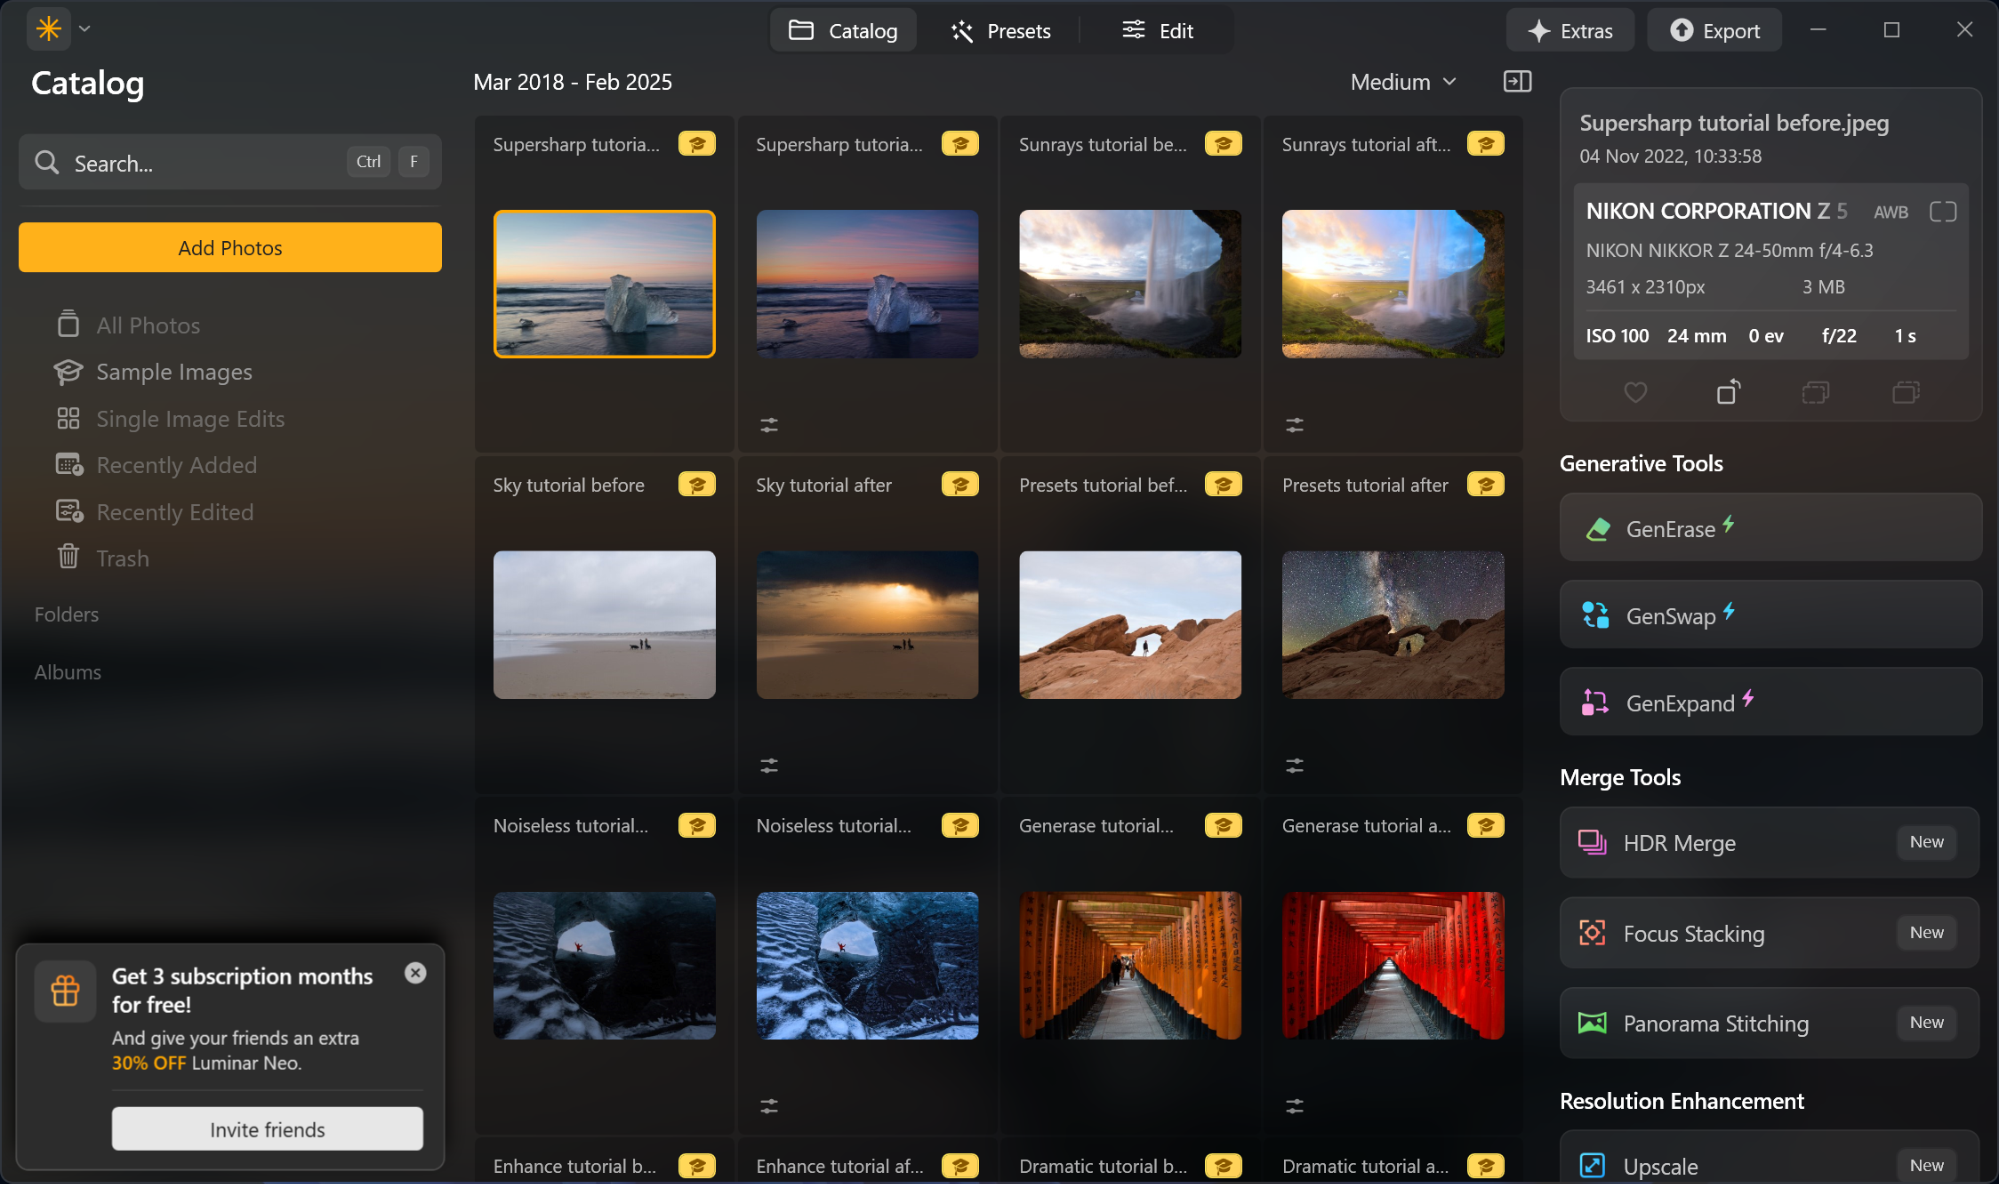Open the Medium thumbnail size dropdown
The height and width of the screenshot is (1184, 1999).
coord(1402,82)
